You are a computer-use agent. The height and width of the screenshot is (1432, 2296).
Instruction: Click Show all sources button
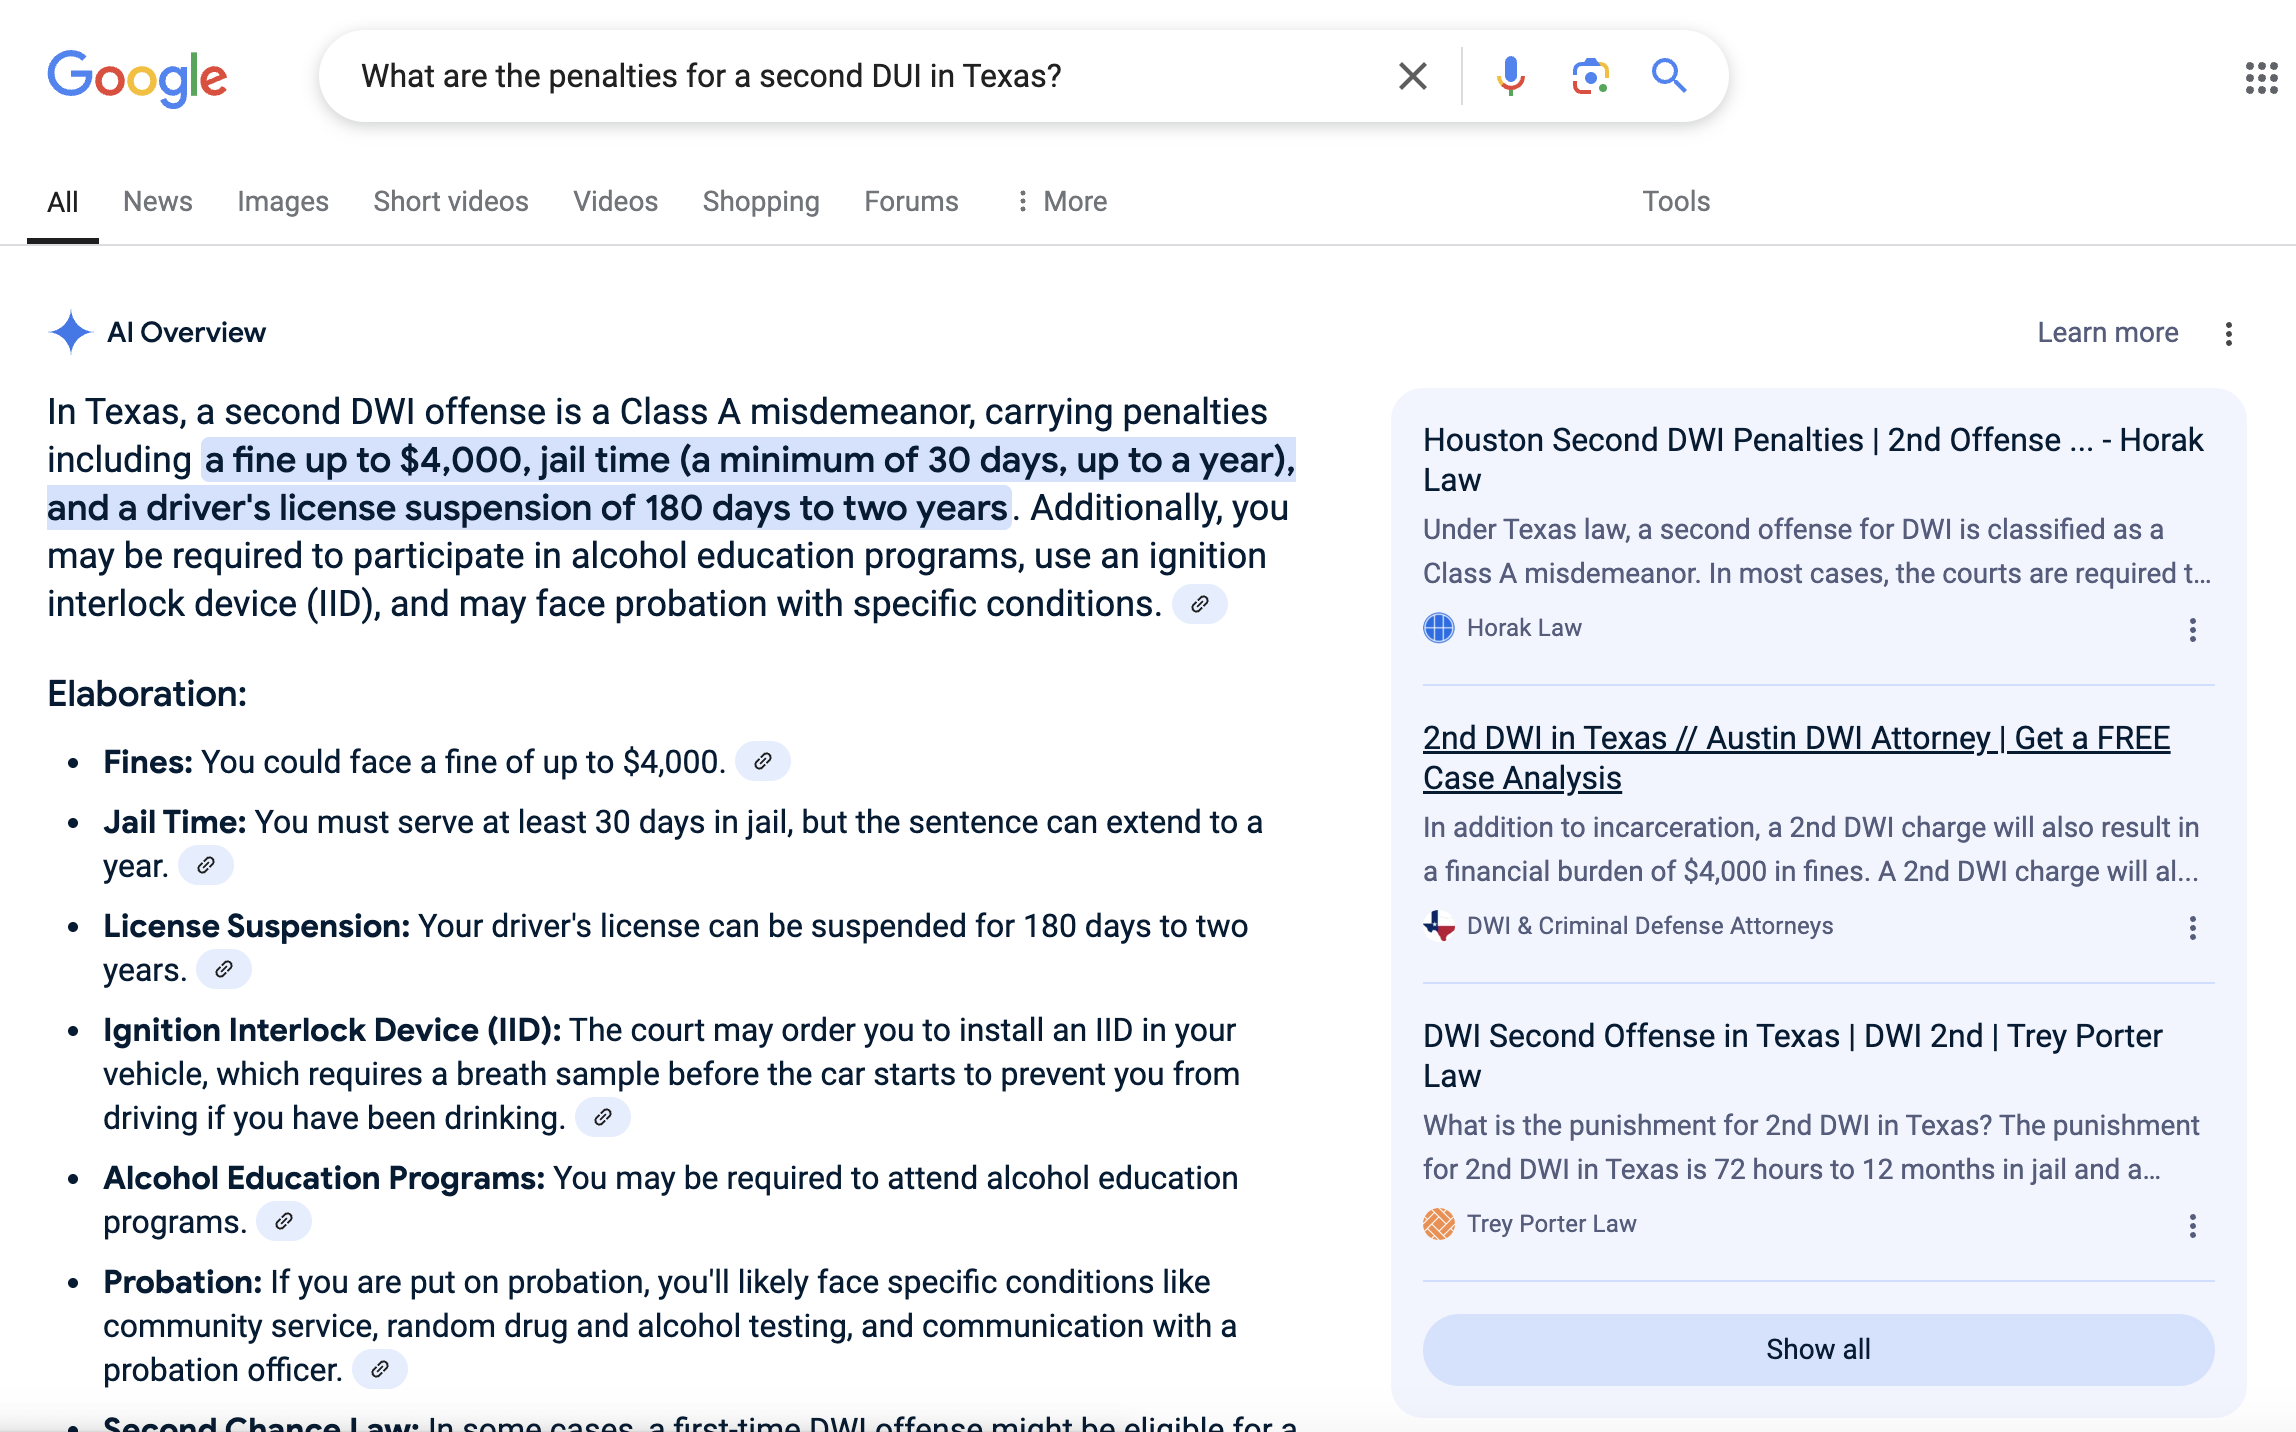click(x=1818, y=1350)
